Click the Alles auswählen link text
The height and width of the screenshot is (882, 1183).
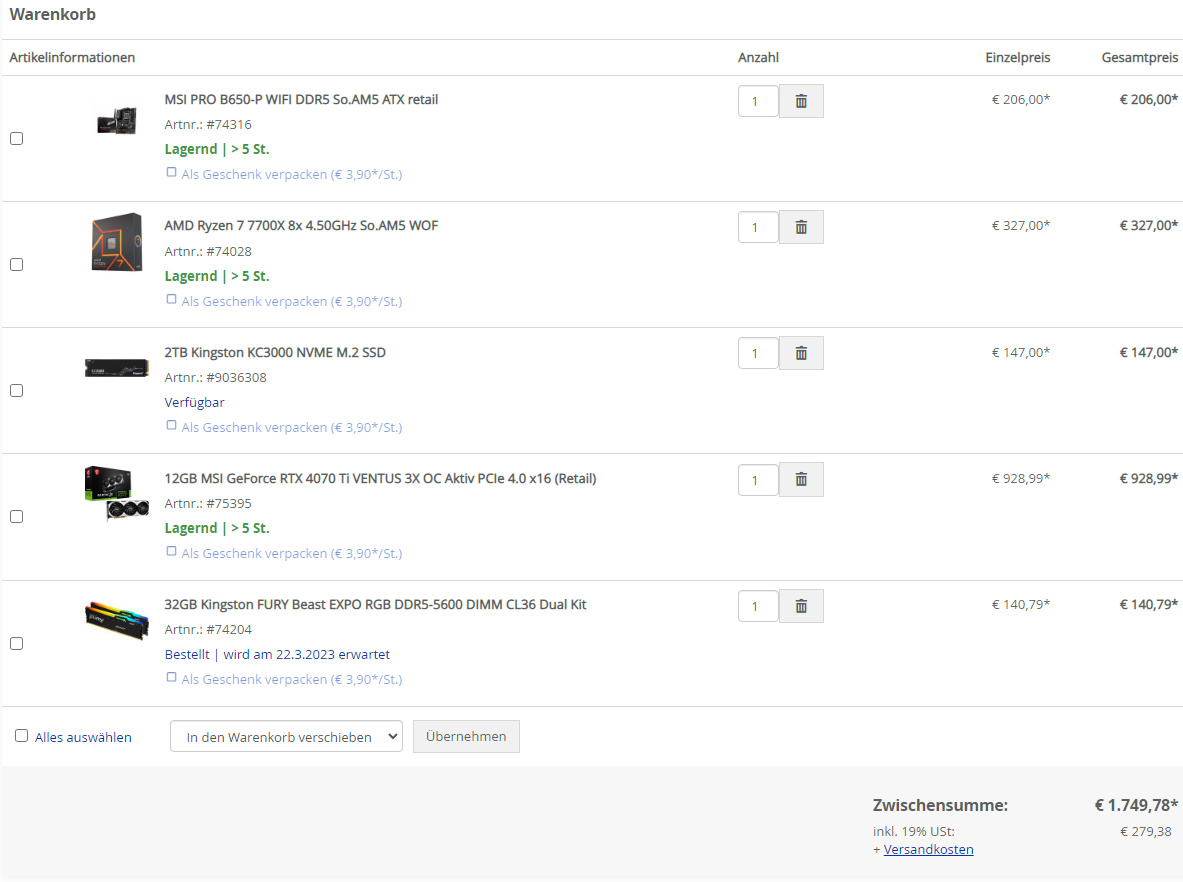(x=83, y=737)
